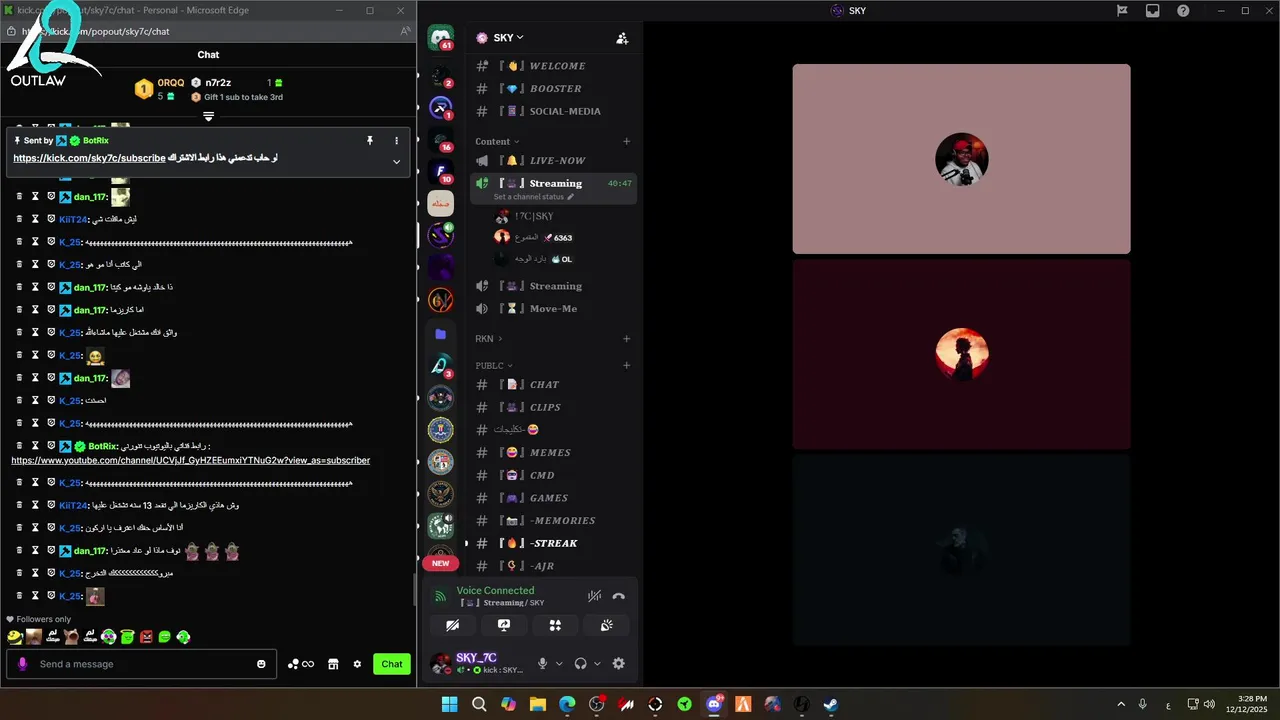This screenshot has width=1280, height=720.
Task: Send message with green Chat button
Action: [x=392, y=664]
